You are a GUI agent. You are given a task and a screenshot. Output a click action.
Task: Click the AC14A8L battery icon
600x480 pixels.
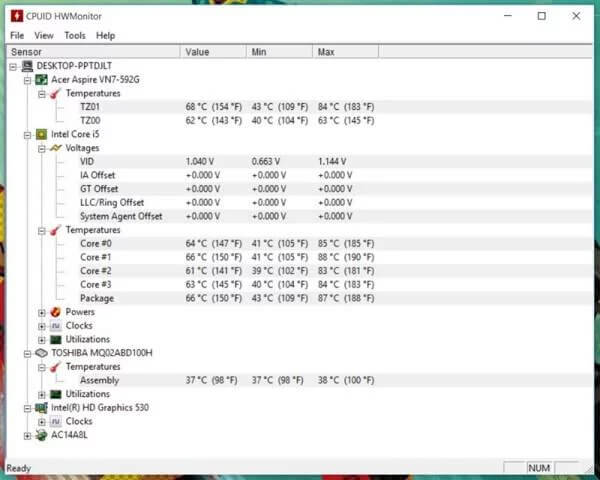[41, 435]
